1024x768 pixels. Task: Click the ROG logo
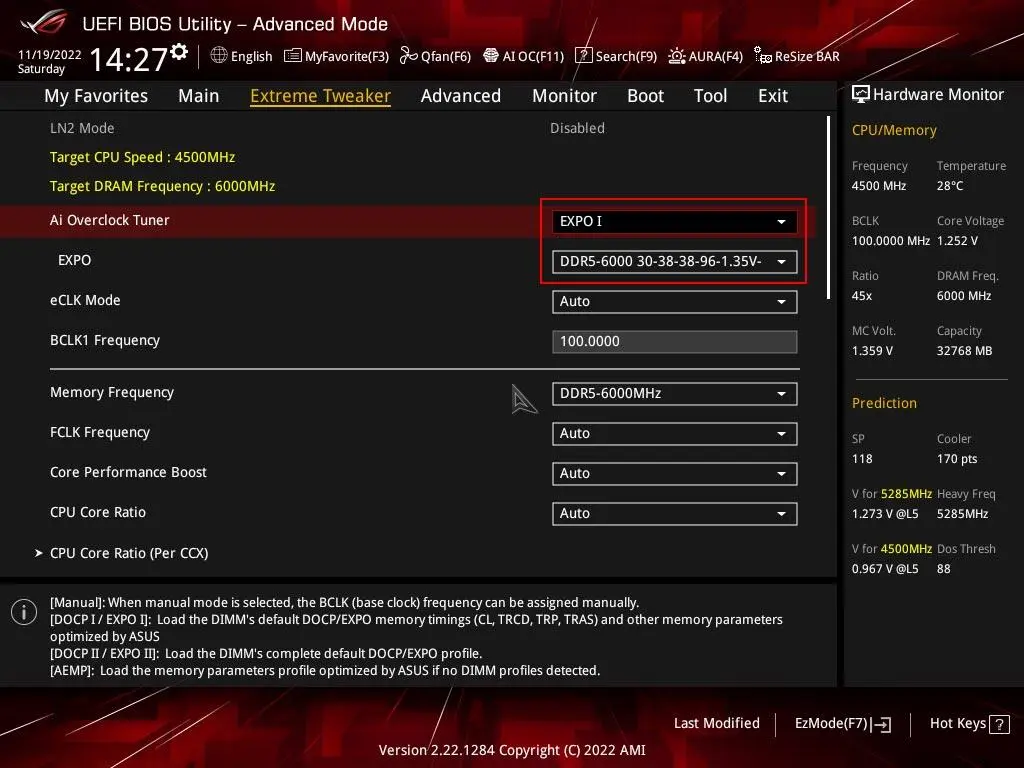pos(44,23)
